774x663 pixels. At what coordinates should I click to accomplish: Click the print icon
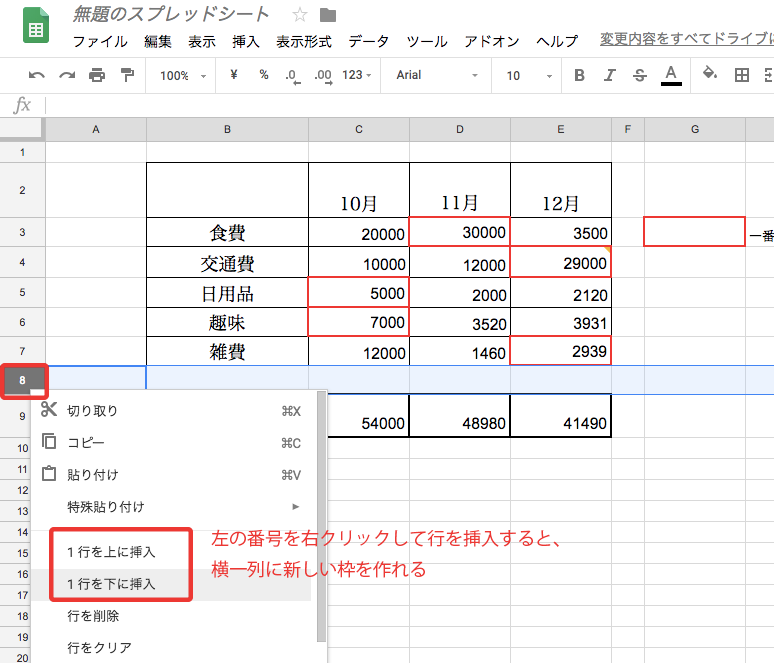coord(97,75)
